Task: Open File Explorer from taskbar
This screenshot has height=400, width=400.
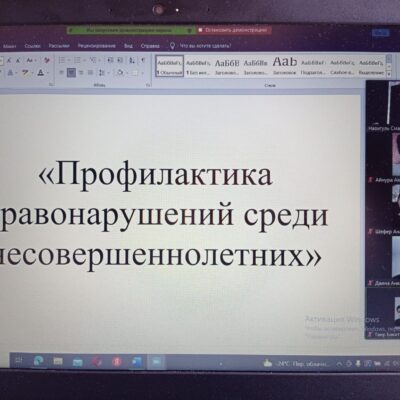Action: (x=58, y=361)
